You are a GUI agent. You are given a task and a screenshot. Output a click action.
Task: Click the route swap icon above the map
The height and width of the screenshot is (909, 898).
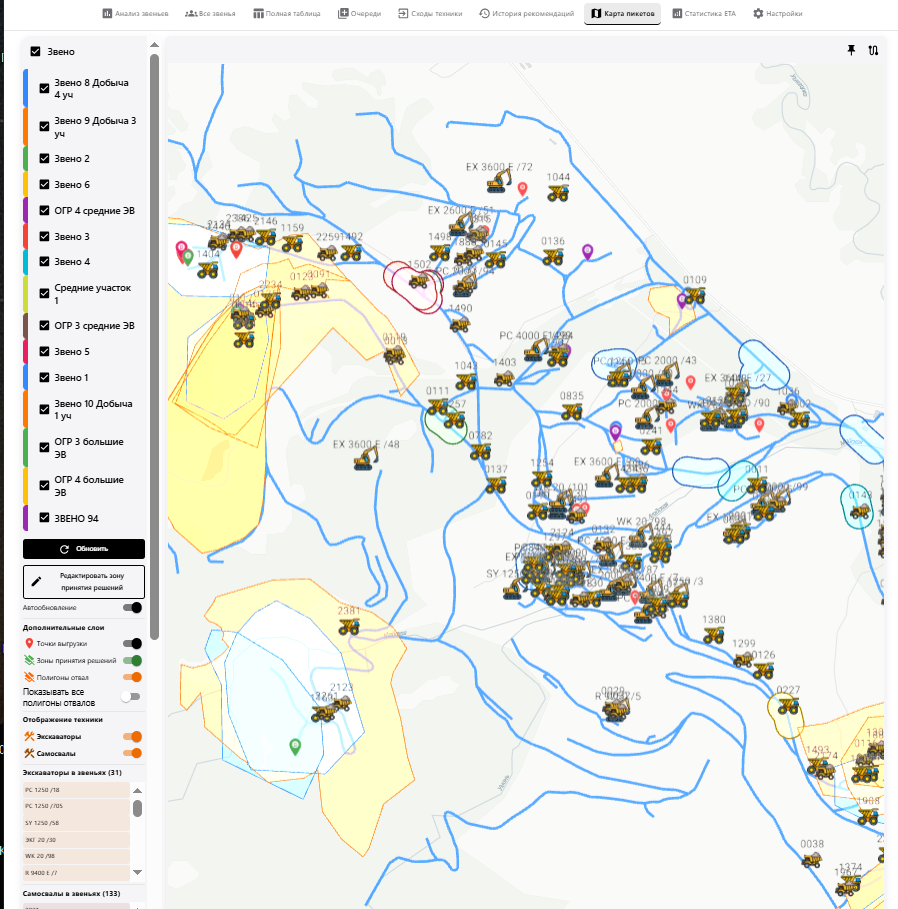[x=873, y=50]
